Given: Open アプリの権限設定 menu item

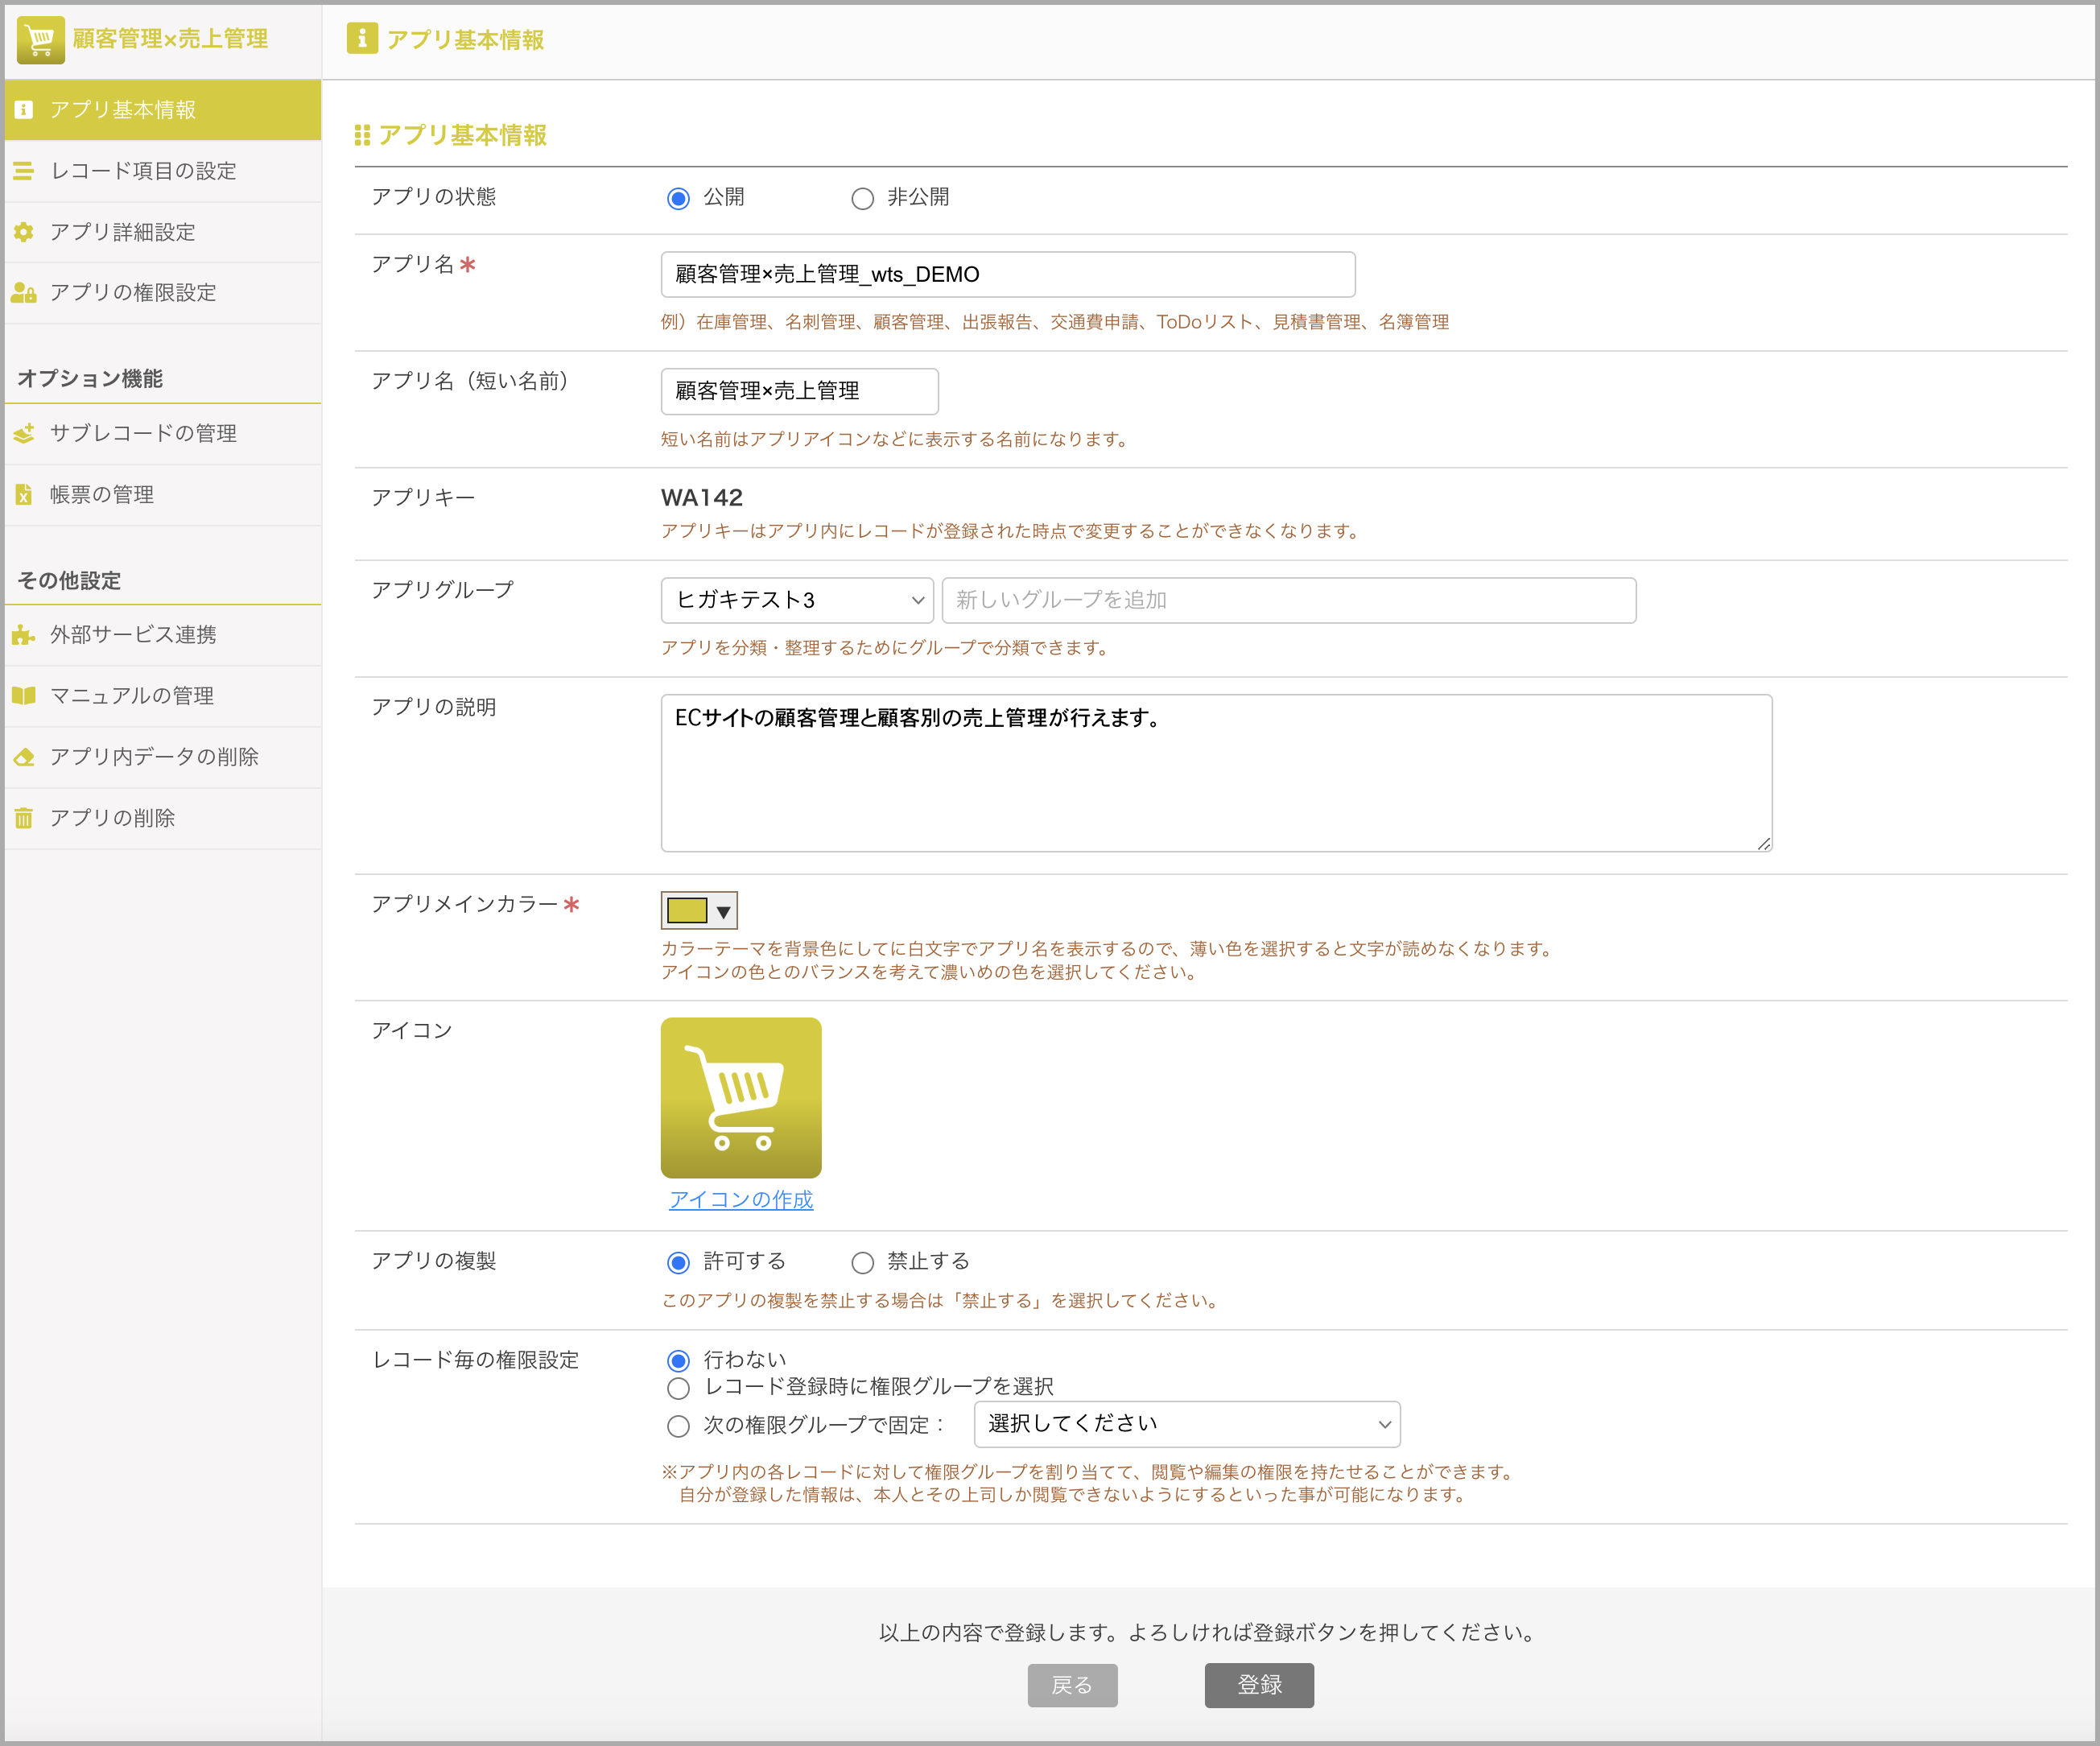Looking at the screenshot, I should [x=163, y=293].
